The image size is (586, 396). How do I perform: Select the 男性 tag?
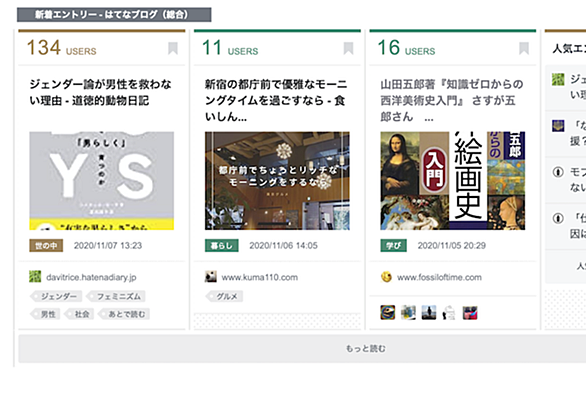coord(45,314)
